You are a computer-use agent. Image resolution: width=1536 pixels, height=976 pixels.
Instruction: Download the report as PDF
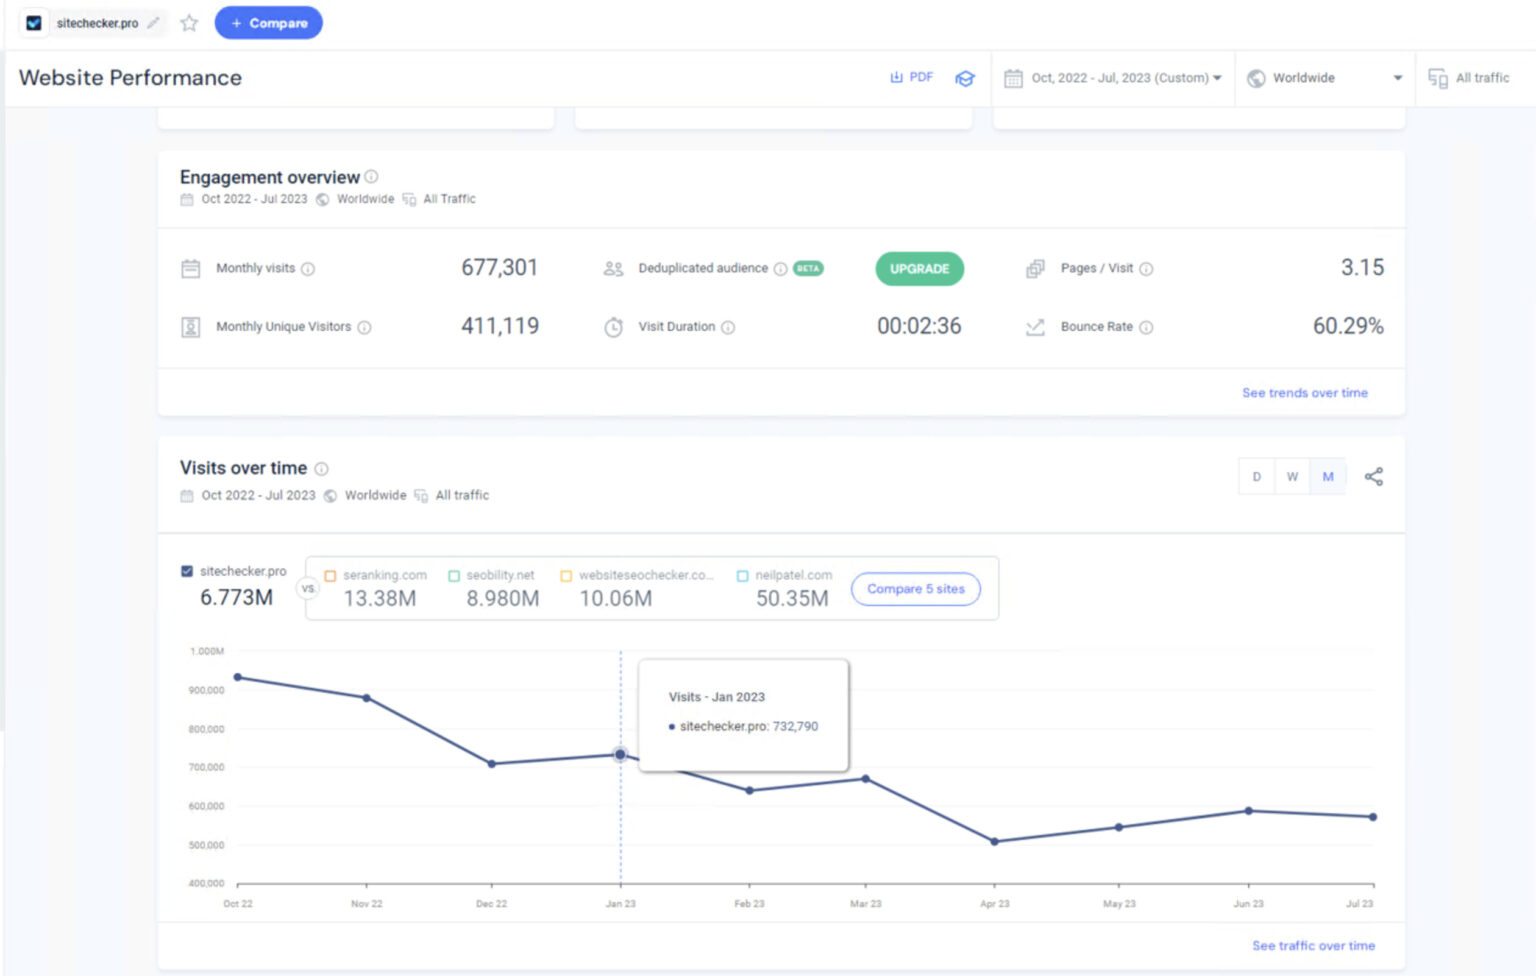click(911, 77)
